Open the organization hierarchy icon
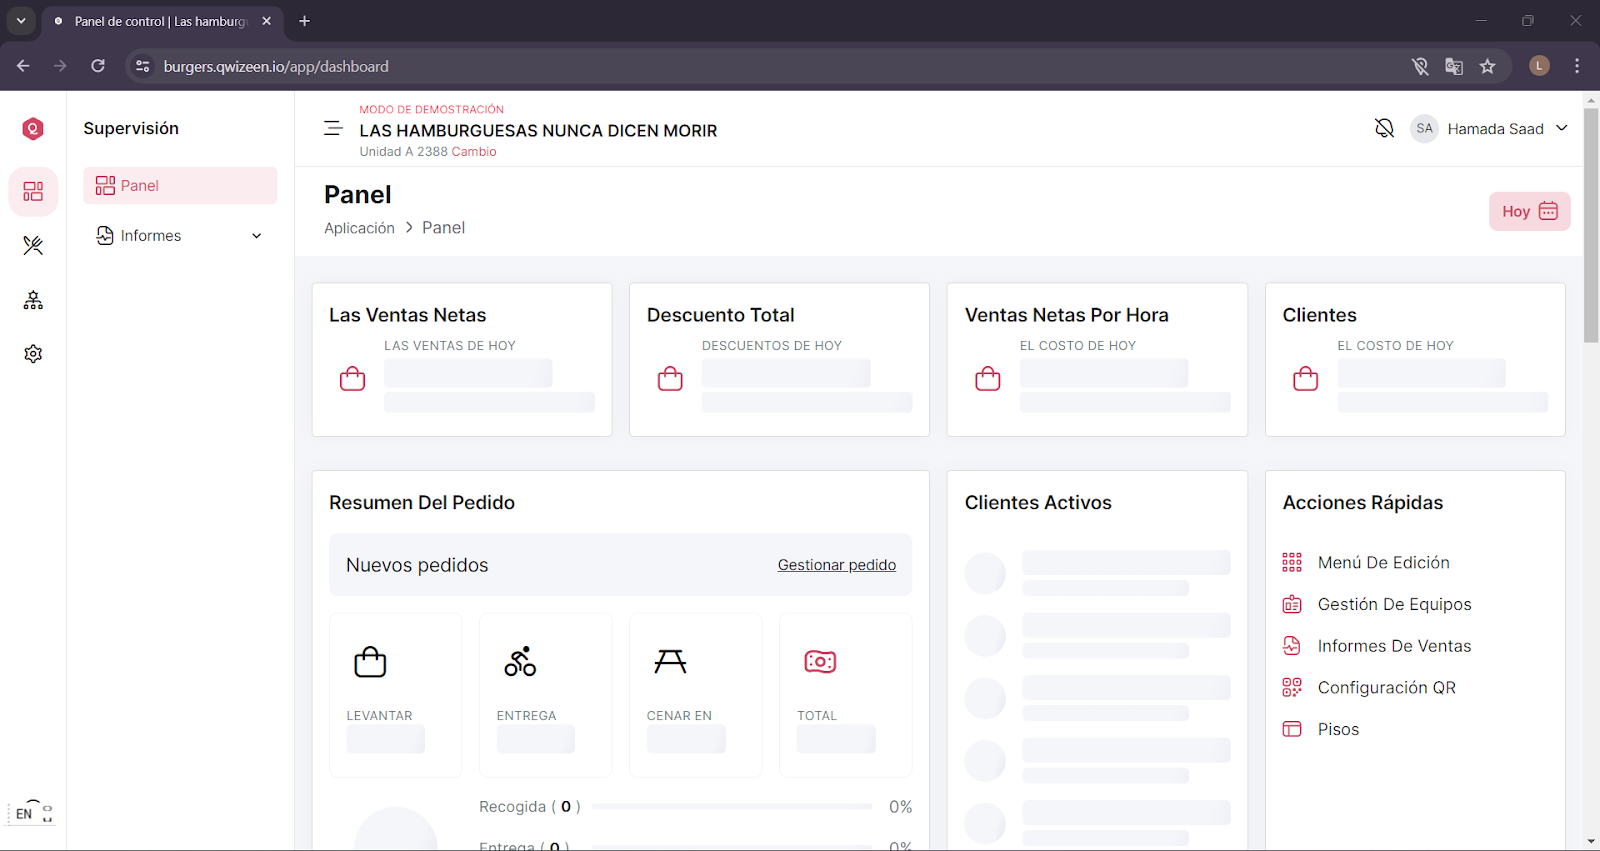 [33, 300]
